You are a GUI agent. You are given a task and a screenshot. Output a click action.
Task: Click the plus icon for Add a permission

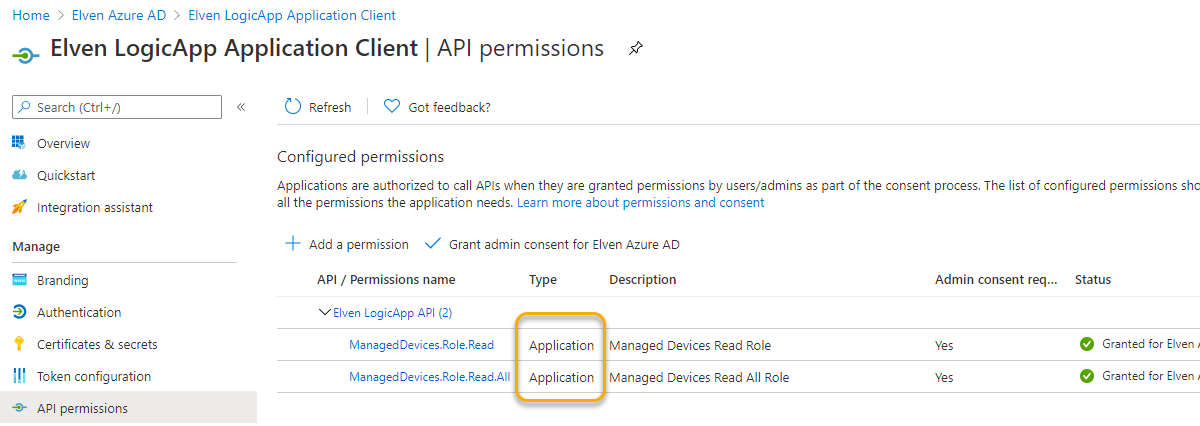[293, 243]
